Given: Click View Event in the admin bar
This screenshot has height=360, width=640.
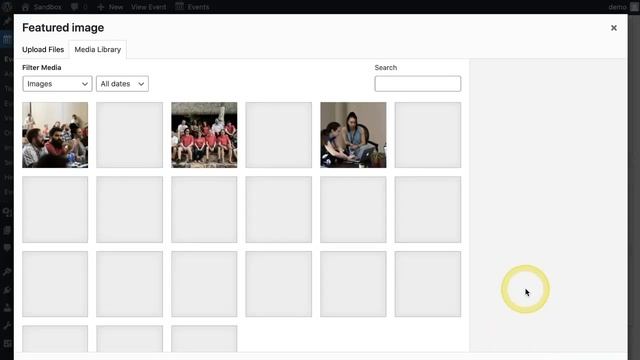Looking at the screenshot, I should [x=148, y=7].
